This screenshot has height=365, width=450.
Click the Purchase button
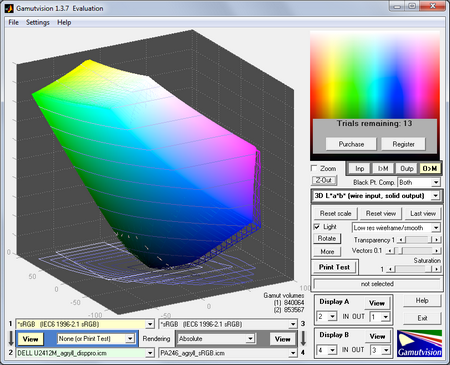point(351,144)
